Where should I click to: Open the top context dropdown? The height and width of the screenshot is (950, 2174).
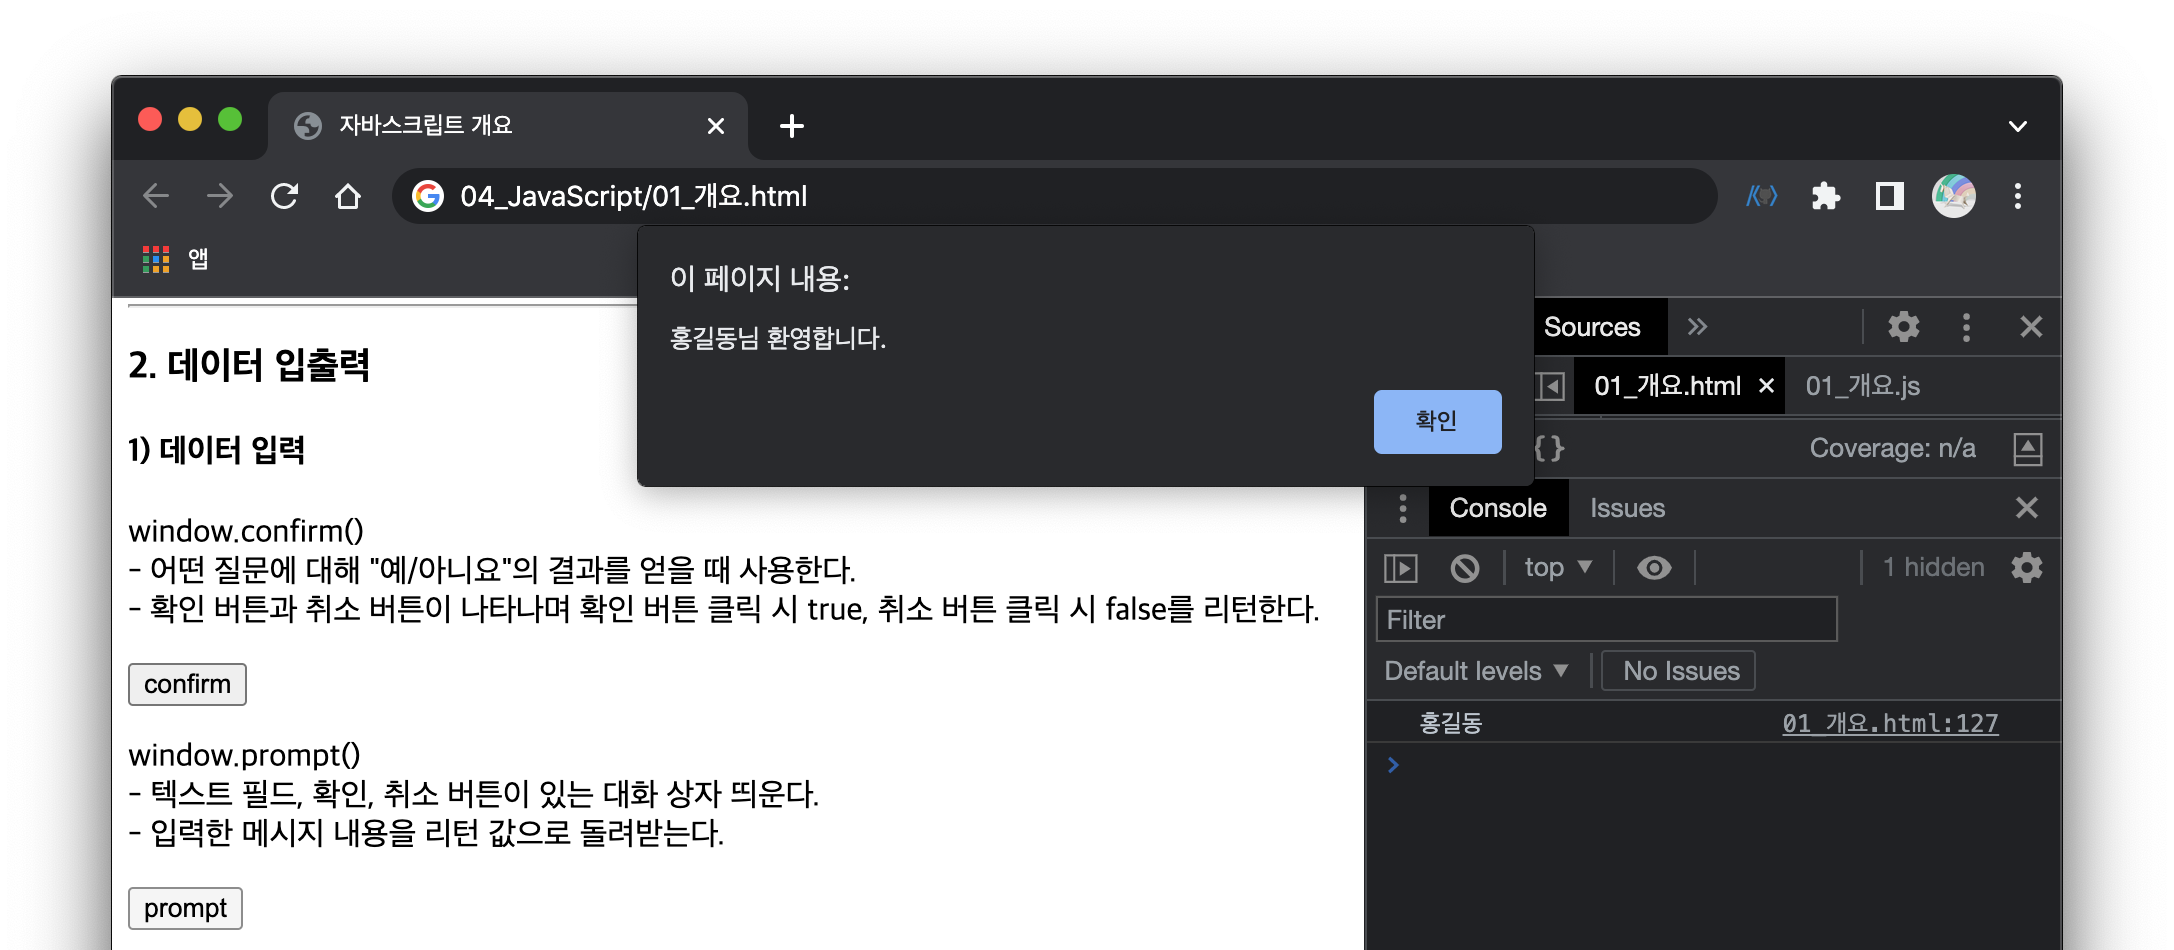[1558, 568]
